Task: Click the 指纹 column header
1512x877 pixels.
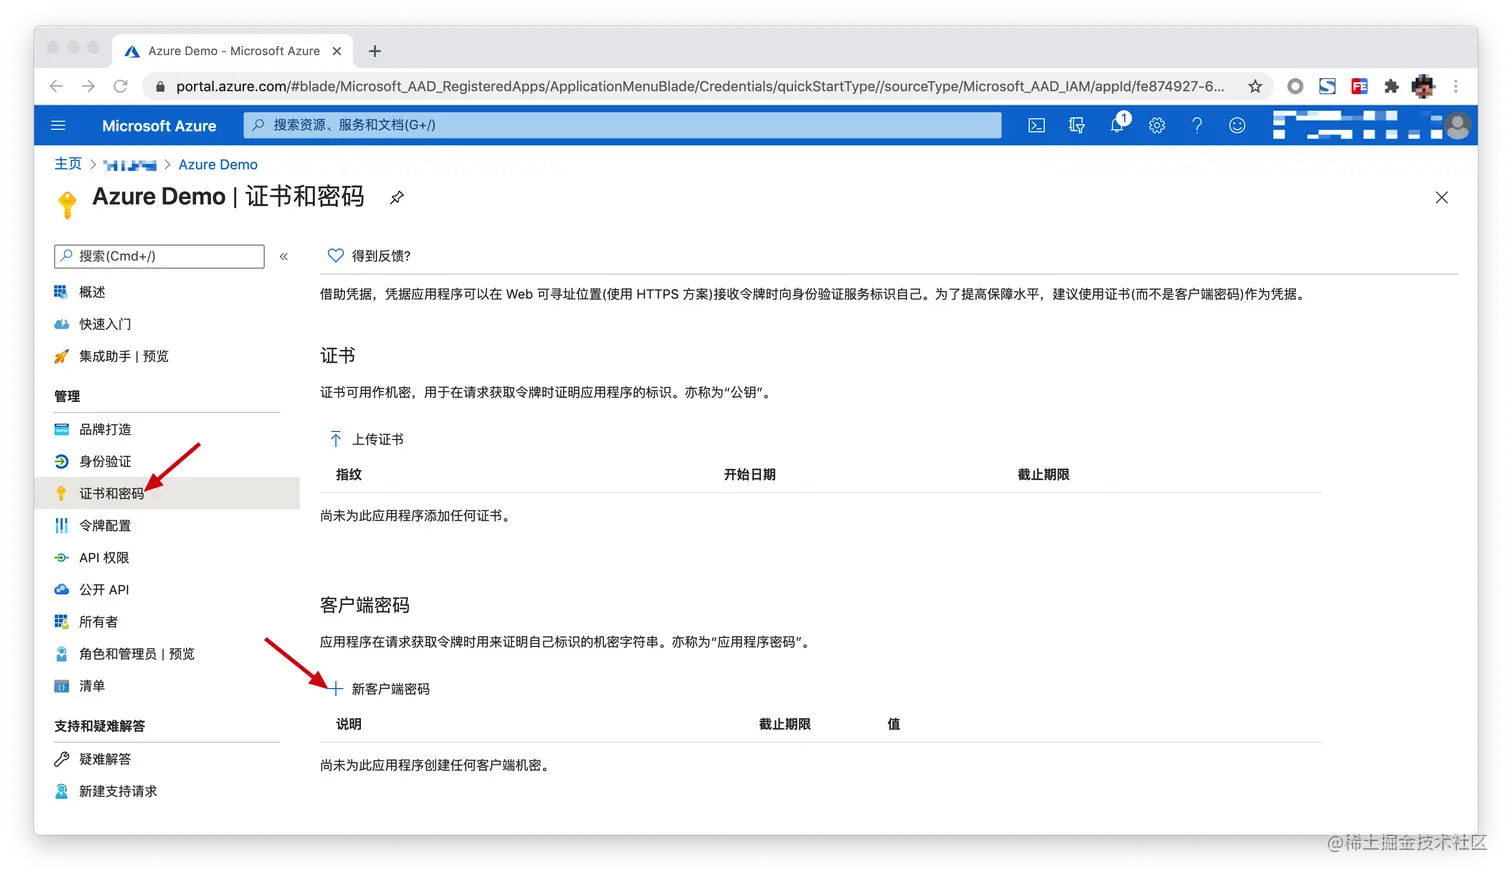Action: (x=349, y=475)
